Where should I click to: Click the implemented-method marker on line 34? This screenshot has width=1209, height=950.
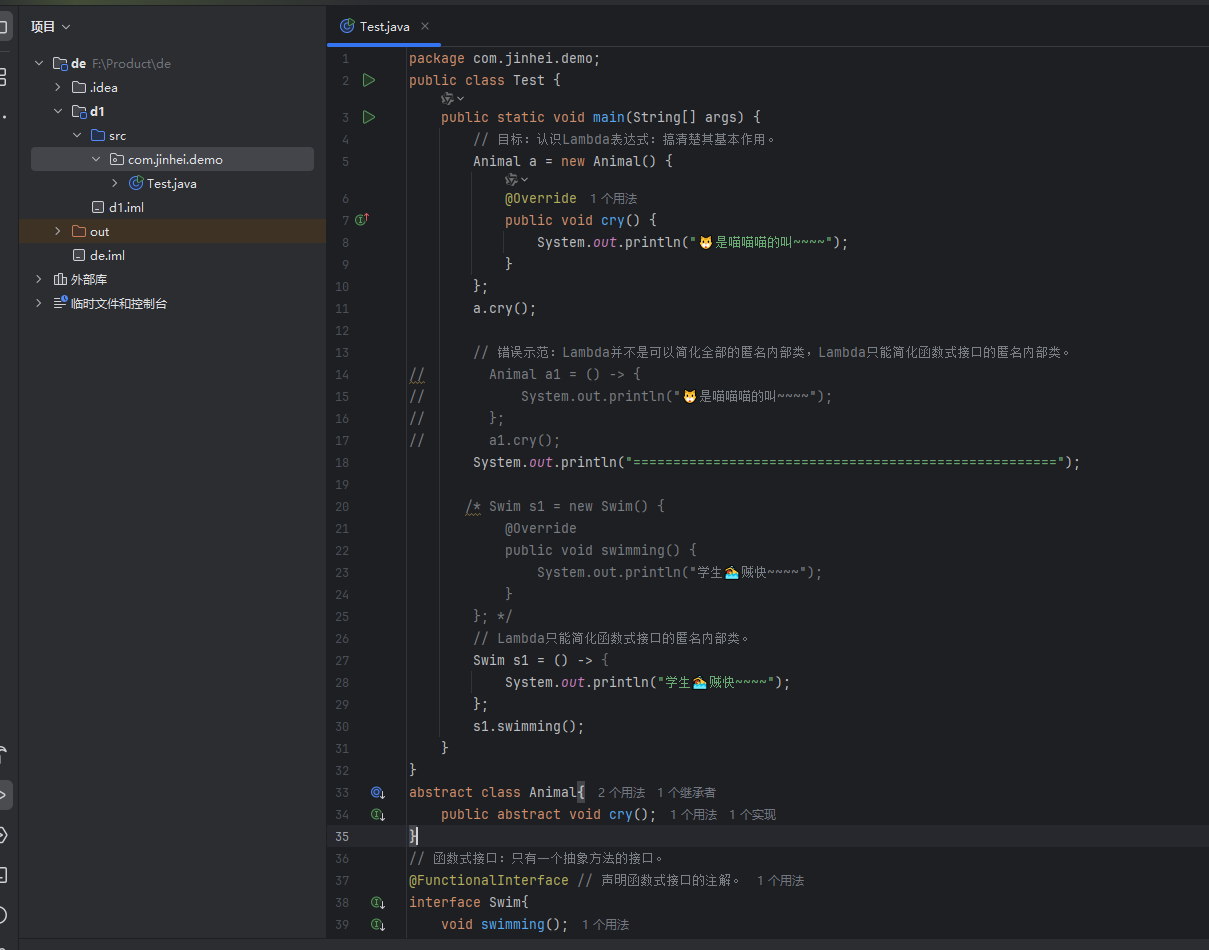tap(377, 814)
